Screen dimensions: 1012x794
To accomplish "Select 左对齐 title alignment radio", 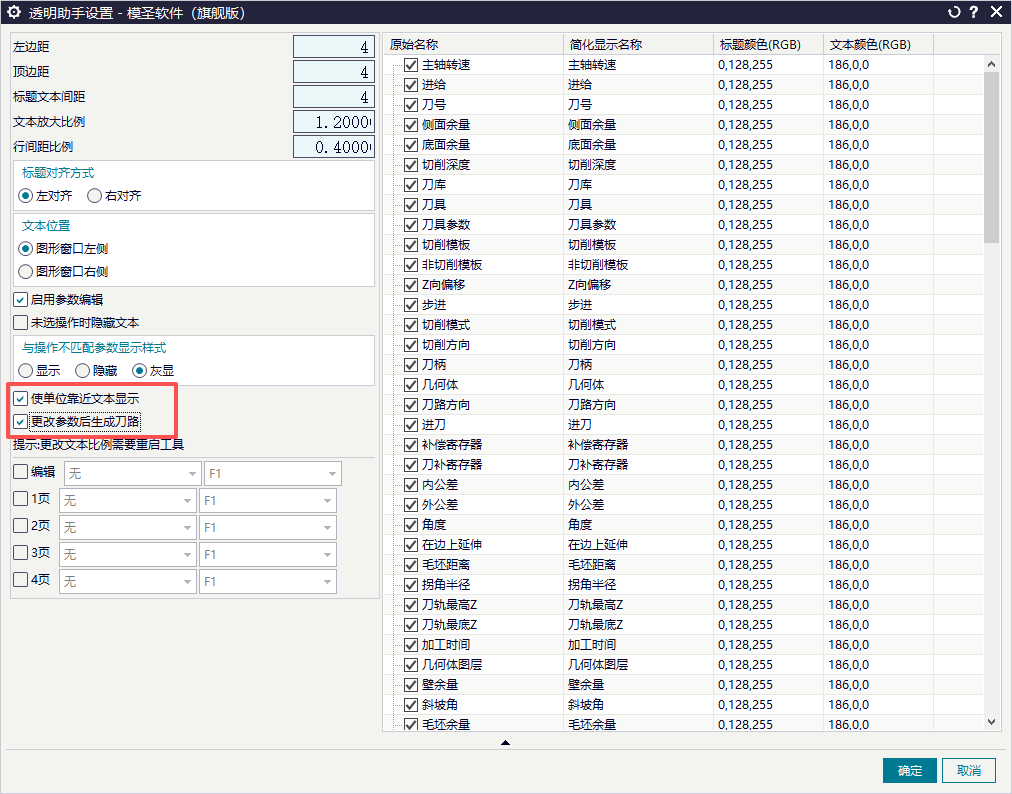I will pos(26,196).
